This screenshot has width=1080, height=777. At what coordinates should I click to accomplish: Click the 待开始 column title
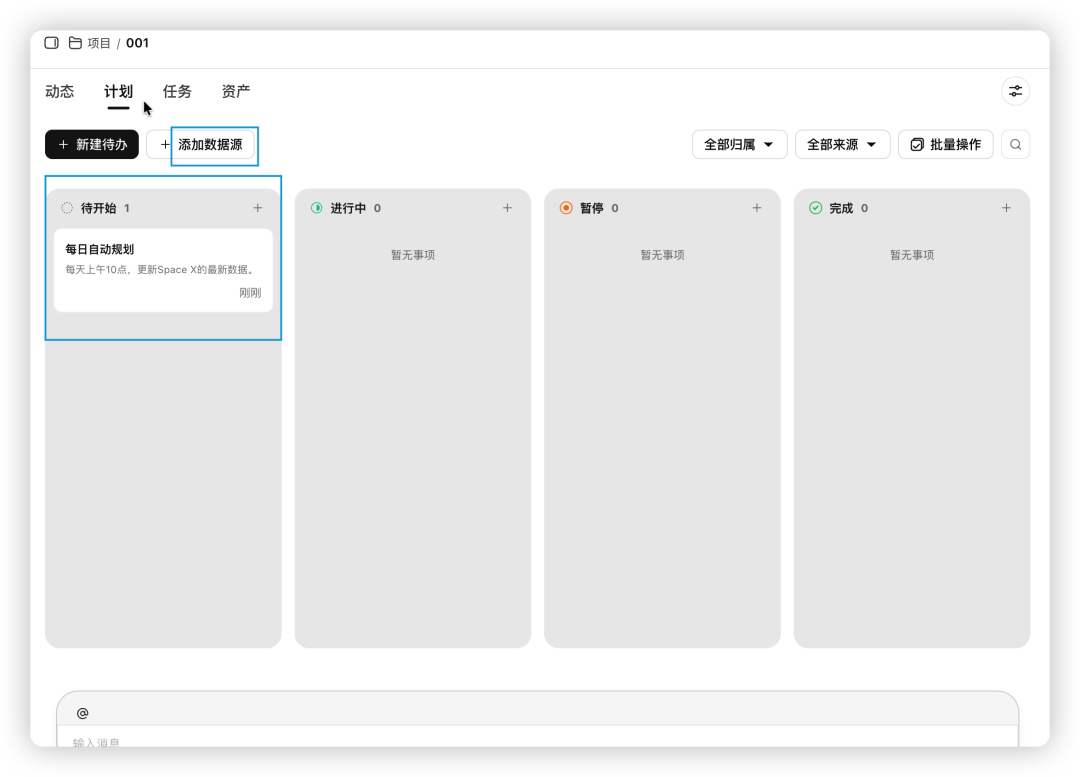click(x=98, y=208)
